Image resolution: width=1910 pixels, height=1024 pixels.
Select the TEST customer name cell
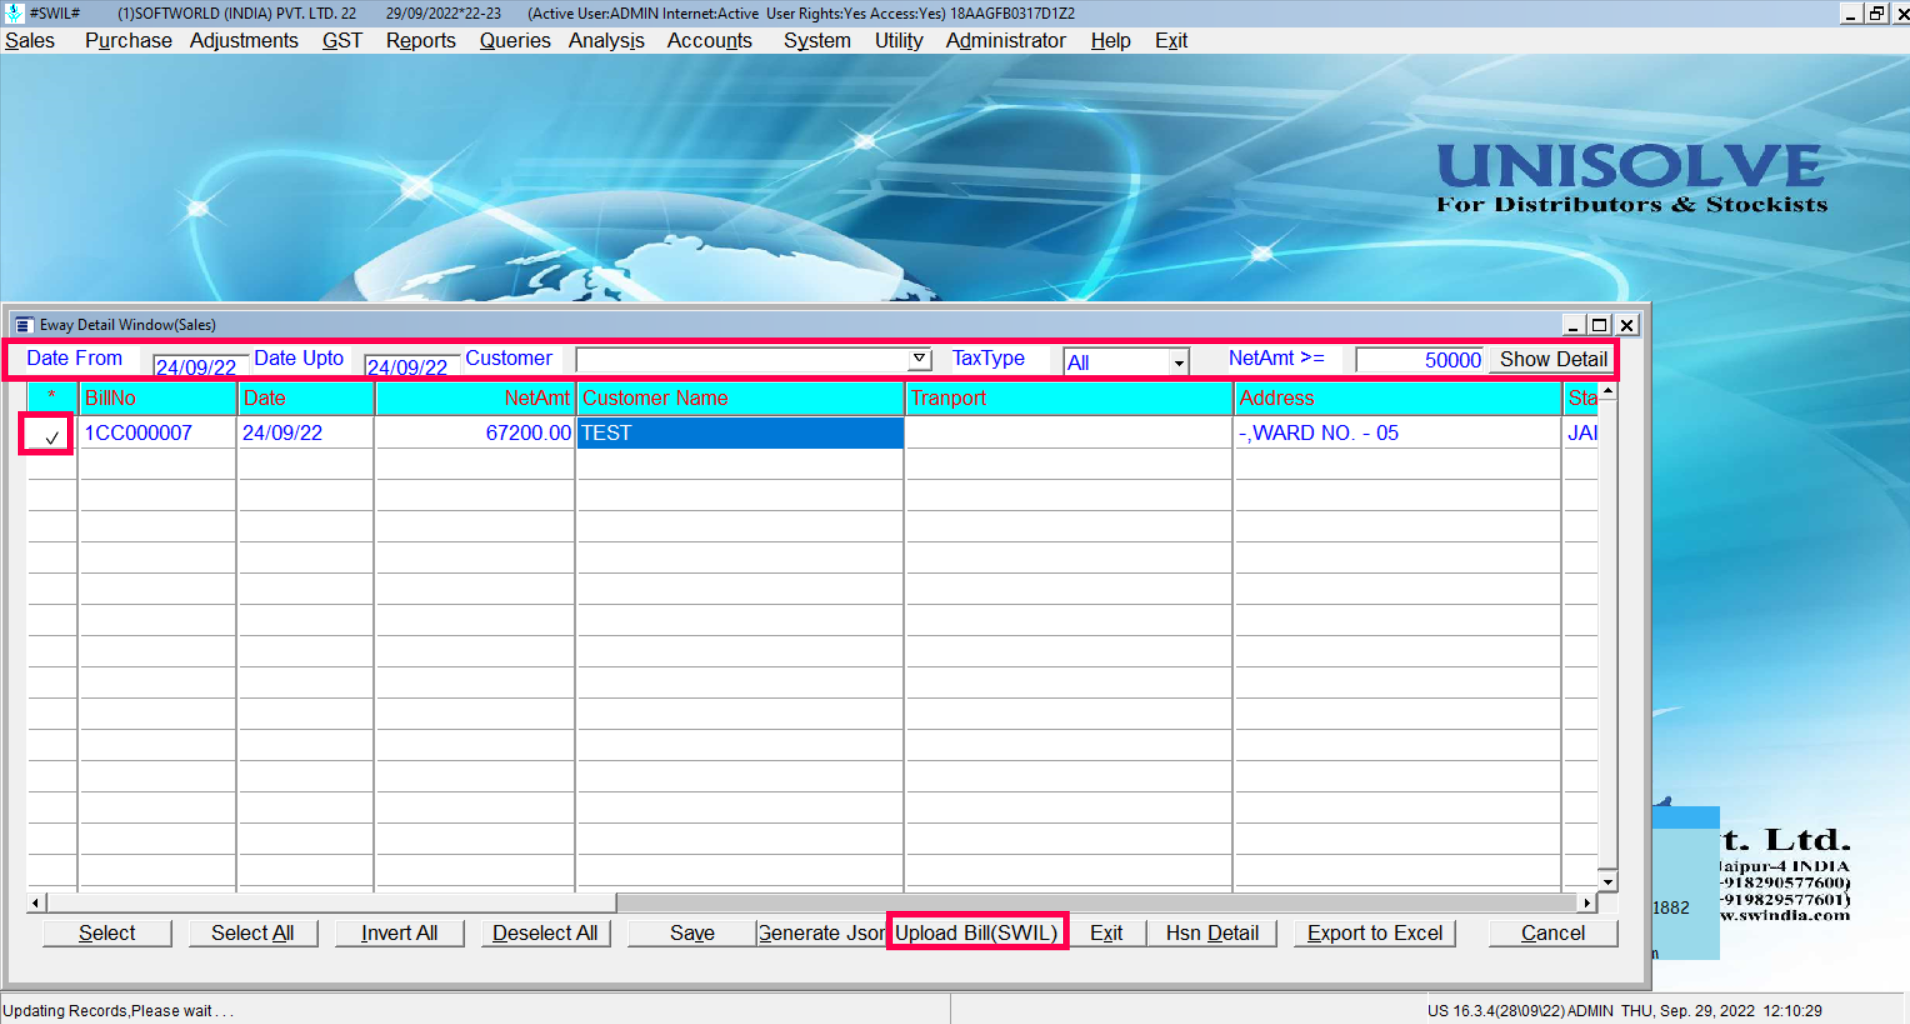click(x=740, y=433)
